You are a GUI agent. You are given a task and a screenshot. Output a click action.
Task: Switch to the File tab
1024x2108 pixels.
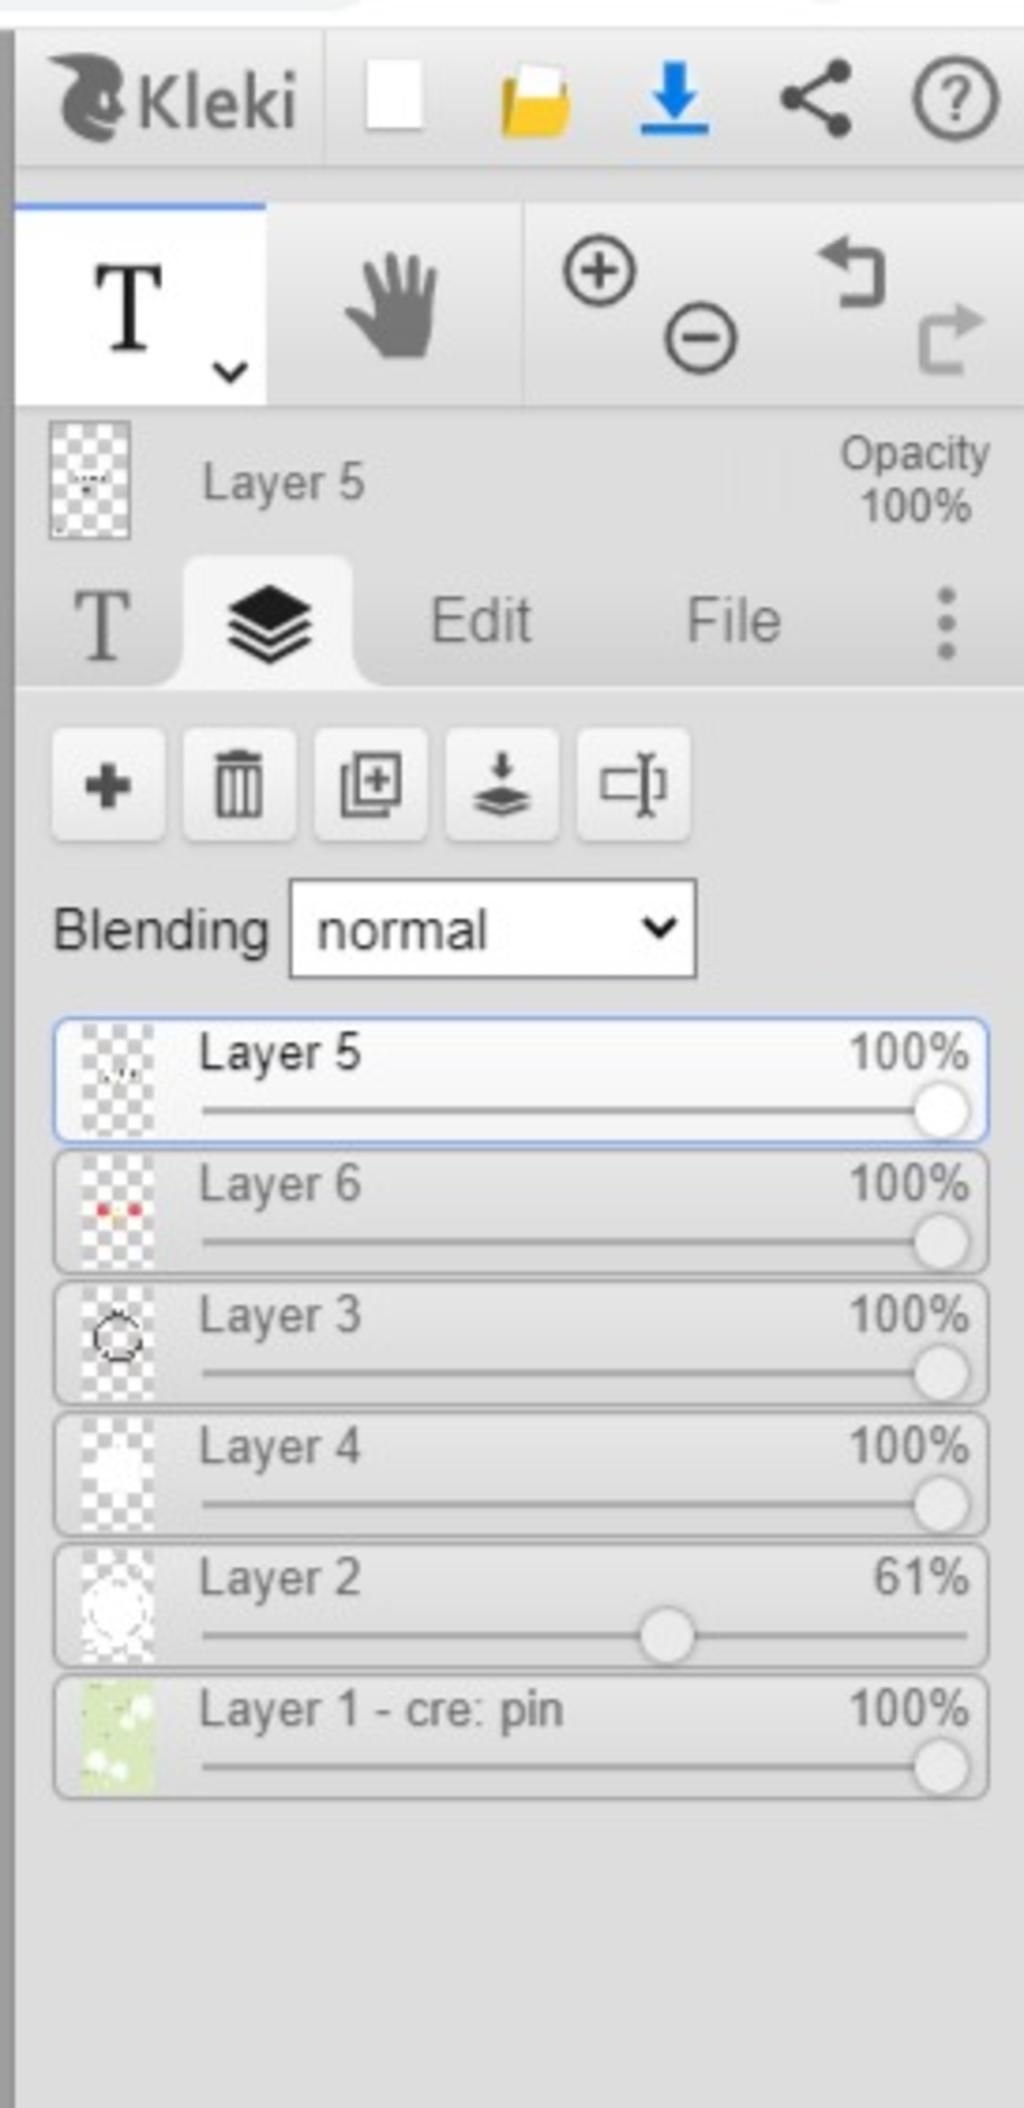click(733, 621)
